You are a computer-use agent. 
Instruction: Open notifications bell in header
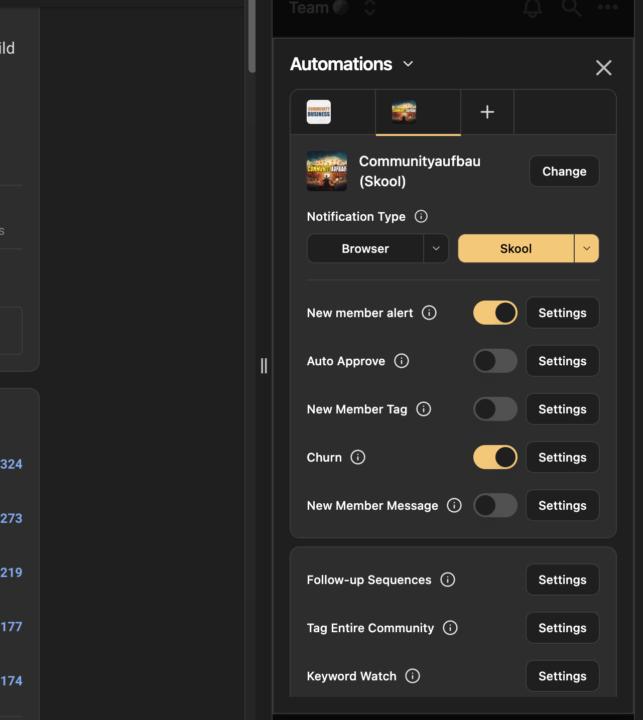tap(532, 8)
